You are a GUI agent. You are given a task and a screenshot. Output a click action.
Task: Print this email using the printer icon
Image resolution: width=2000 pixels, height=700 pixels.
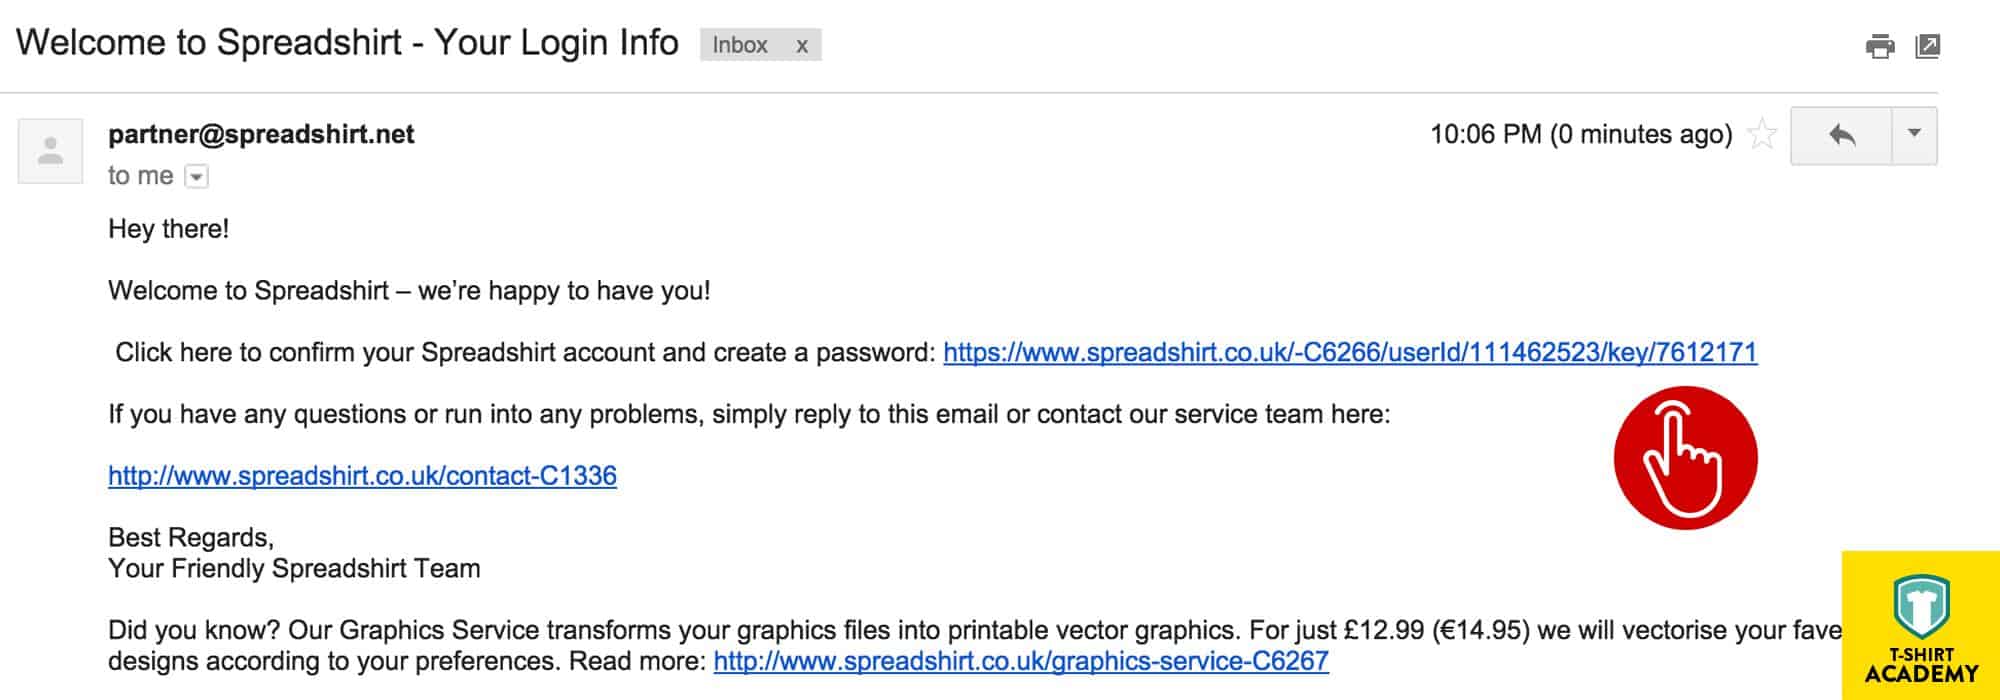coord(1880,46)
